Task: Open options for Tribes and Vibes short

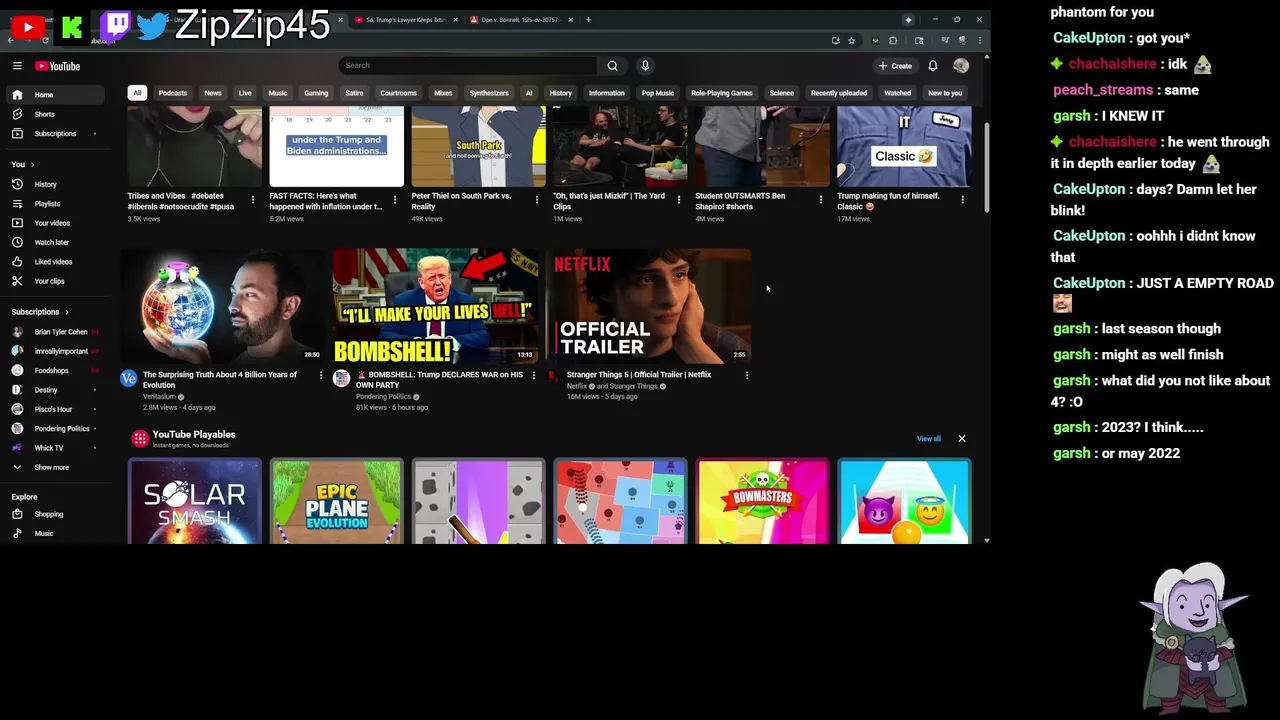Action: [253, 200]
